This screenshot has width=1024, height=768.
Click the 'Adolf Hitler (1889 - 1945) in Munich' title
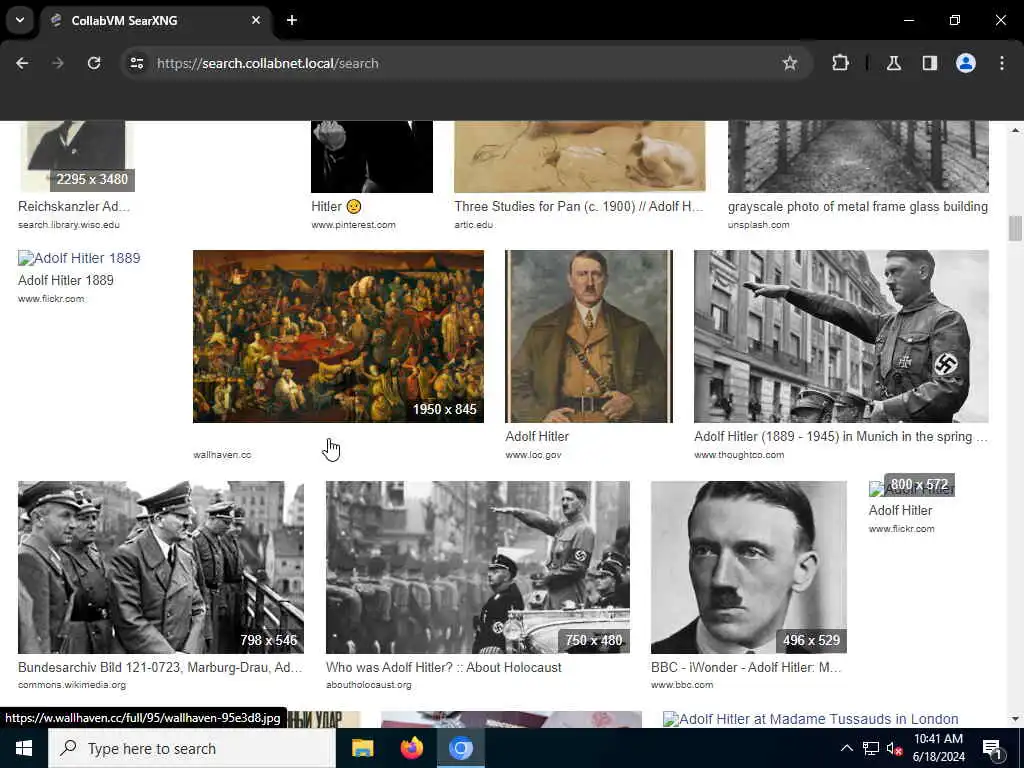[x=840, y=436]
